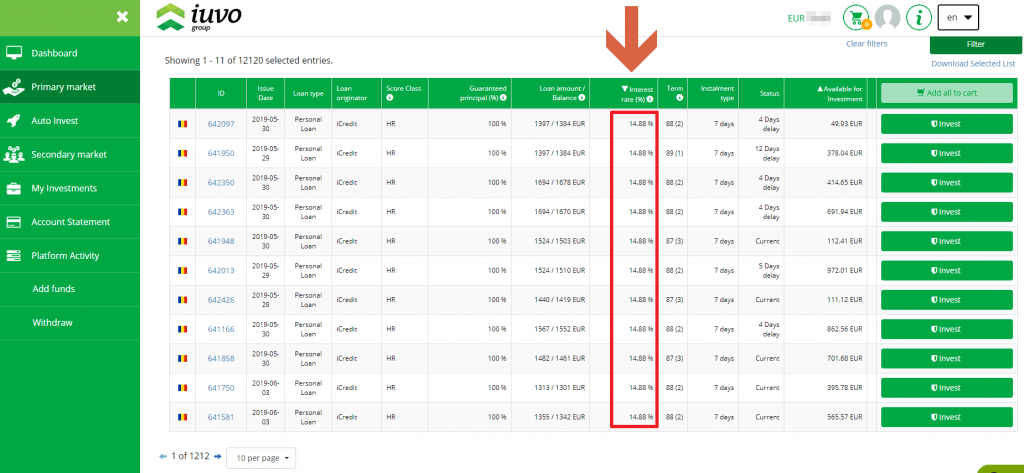
Task: Click the iuvo group logo
Action: tap(199, 17)
